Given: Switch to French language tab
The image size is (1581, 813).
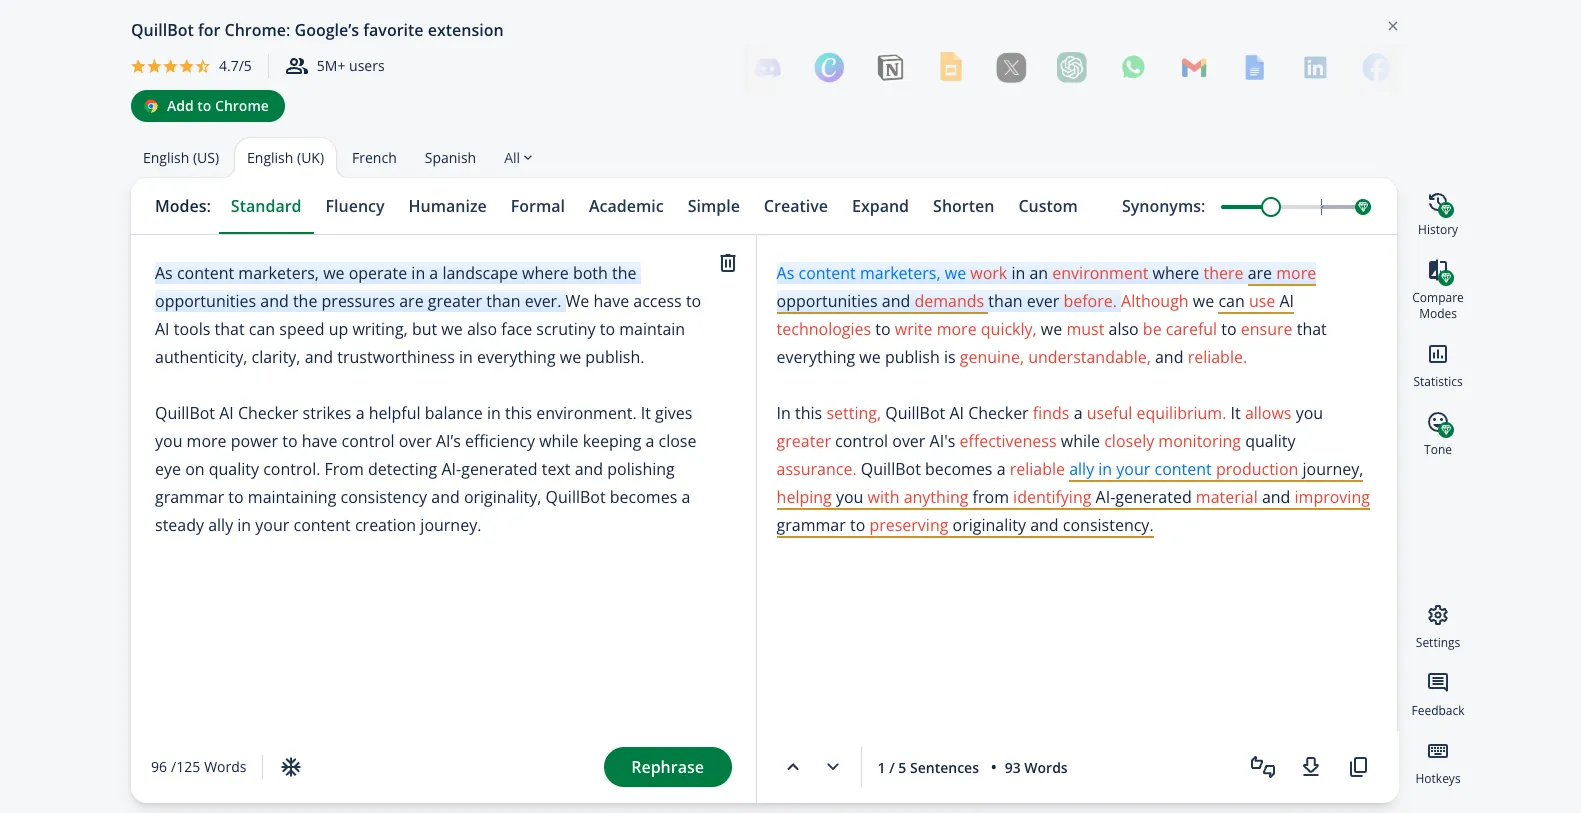Looking at the screenshot, I should pyautogui.click(x=374, y=158).
